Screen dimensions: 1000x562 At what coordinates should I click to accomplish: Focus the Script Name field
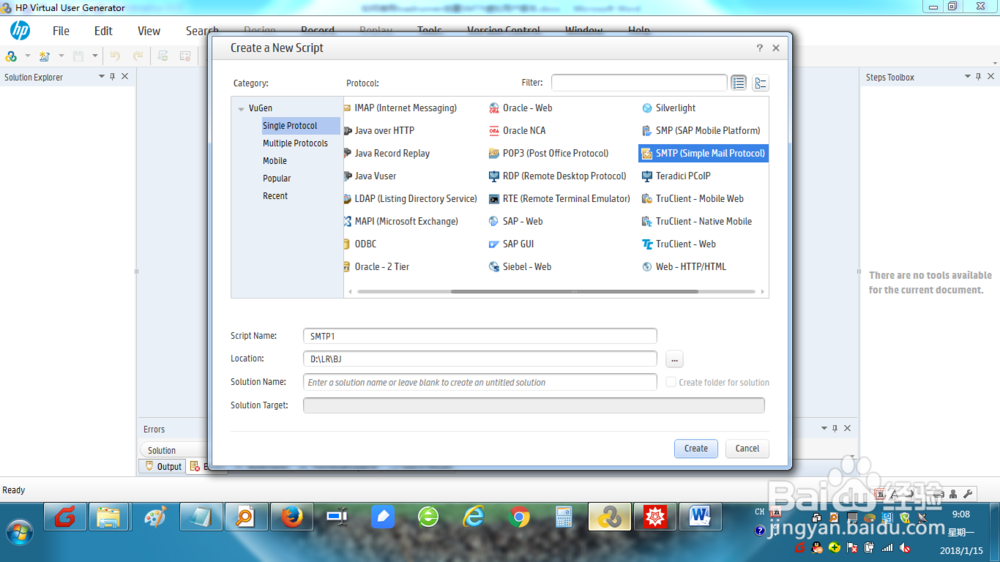pos(480,336)
